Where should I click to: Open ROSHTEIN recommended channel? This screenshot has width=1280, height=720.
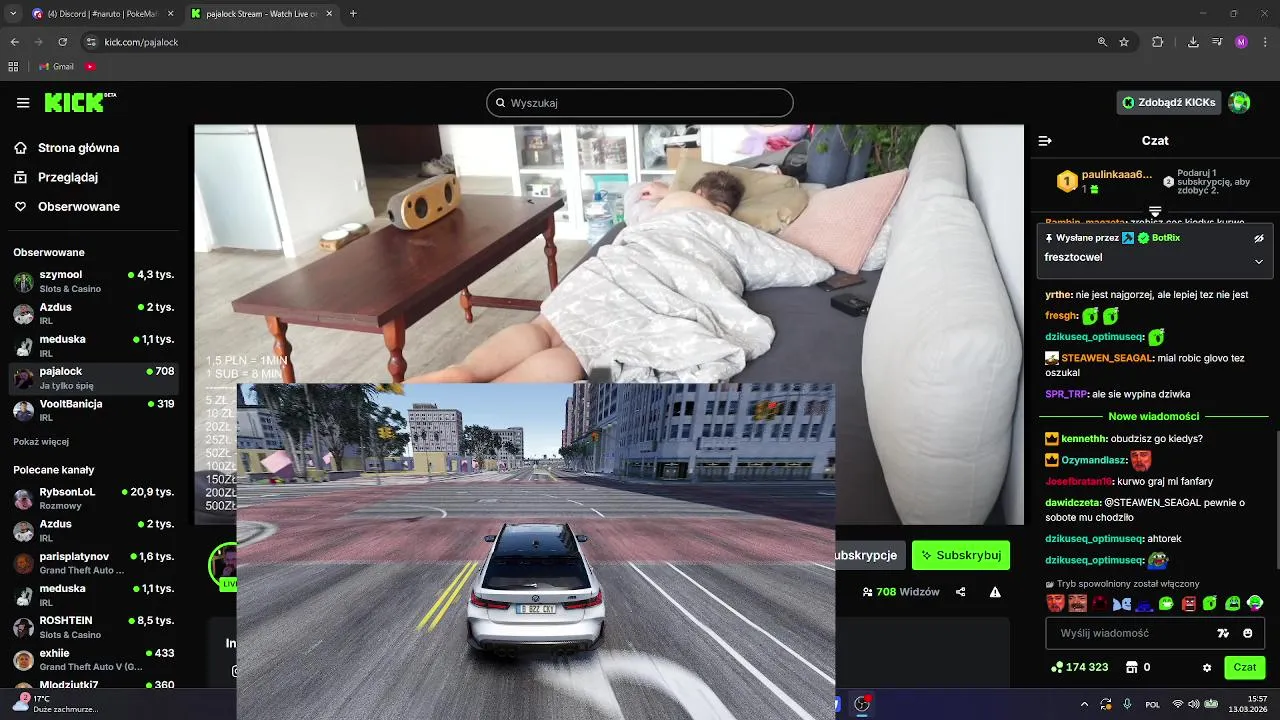pyautogui.click(x=93, y=627)
